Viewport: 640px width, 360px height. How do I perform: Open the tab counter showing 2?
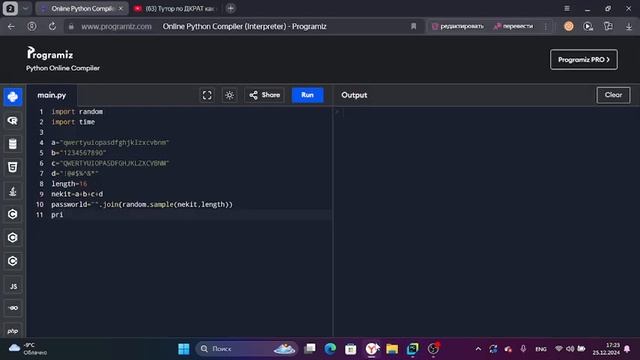point(10,8)
